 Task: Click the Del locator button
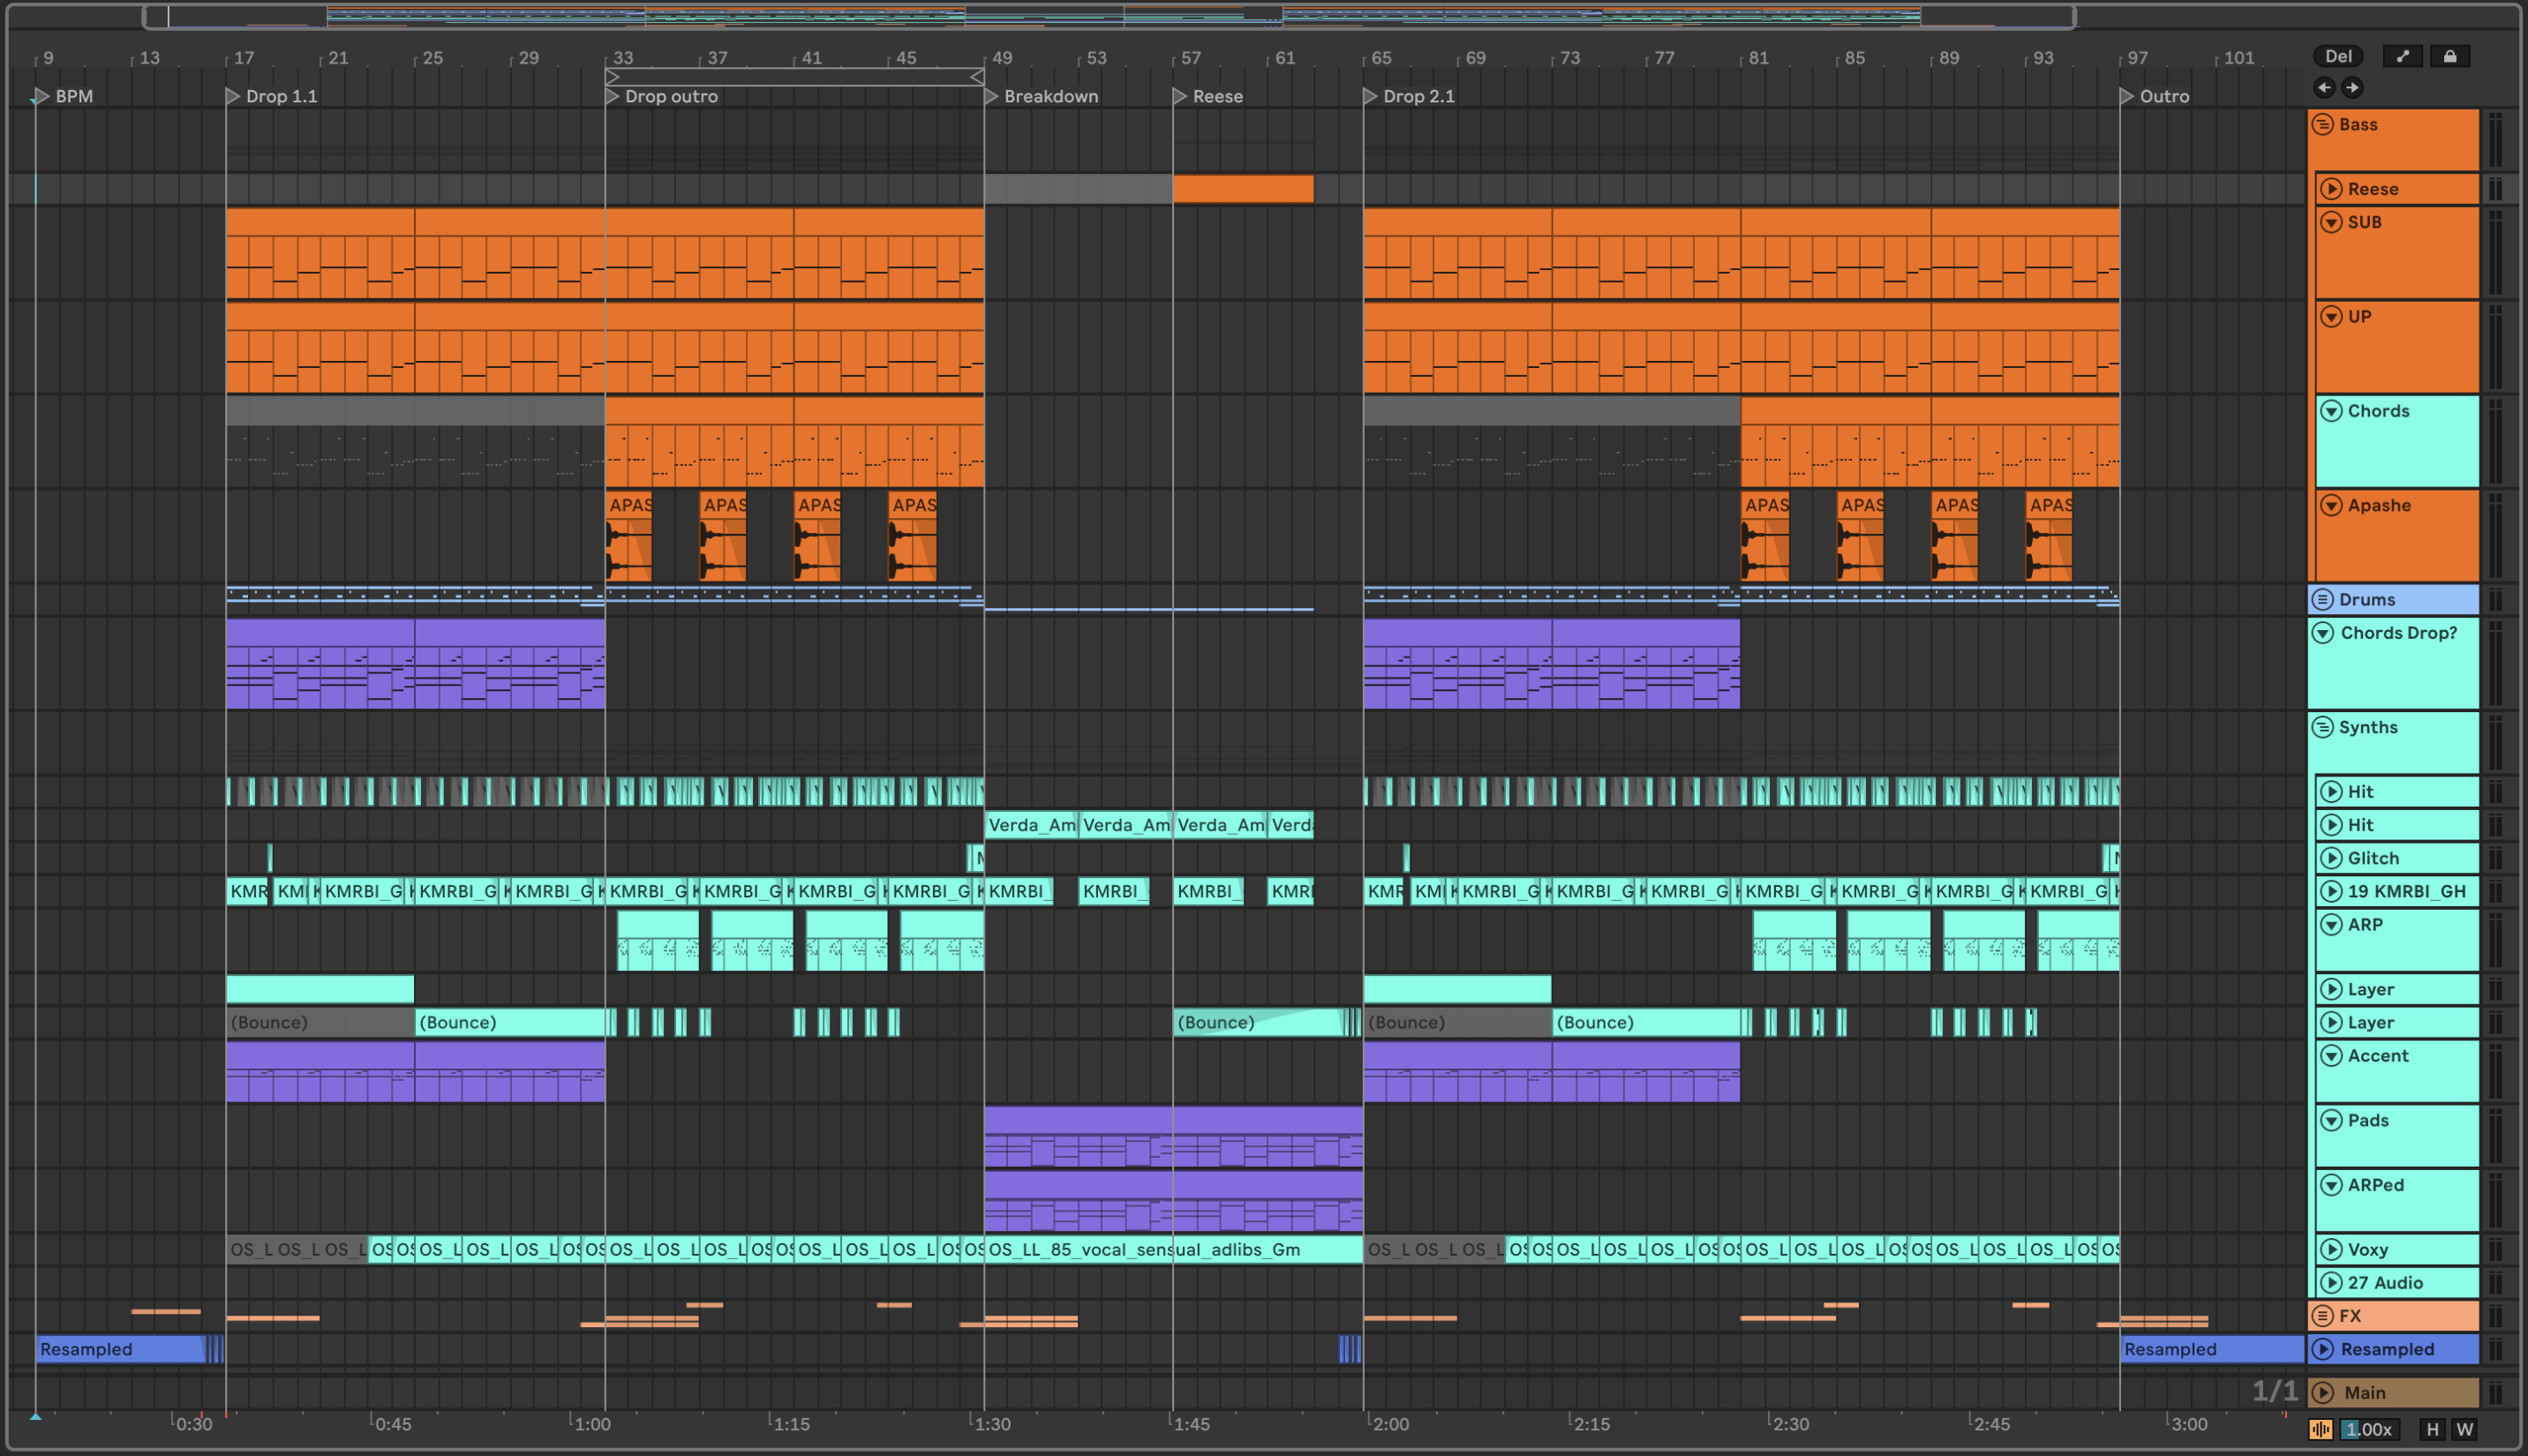click(x=2338, y=57)
